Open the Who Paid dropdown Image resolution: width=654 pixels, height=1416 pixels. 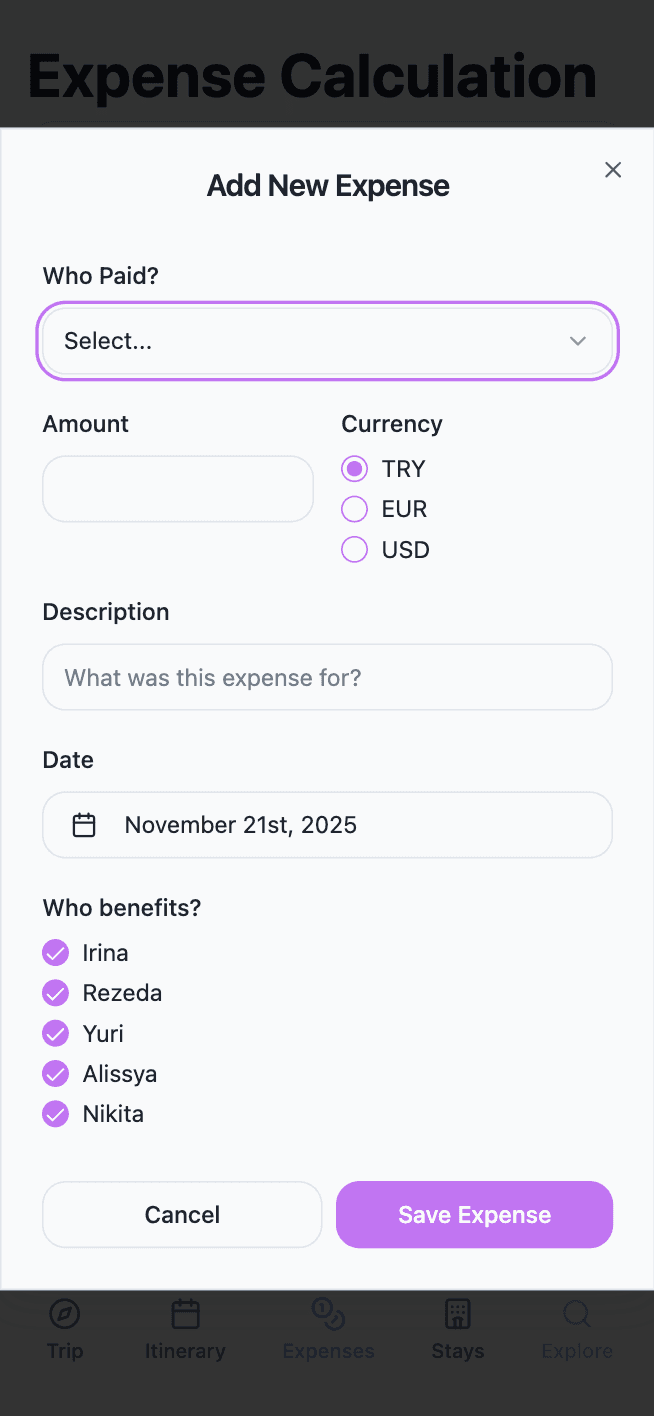click(x=327, y=341)
